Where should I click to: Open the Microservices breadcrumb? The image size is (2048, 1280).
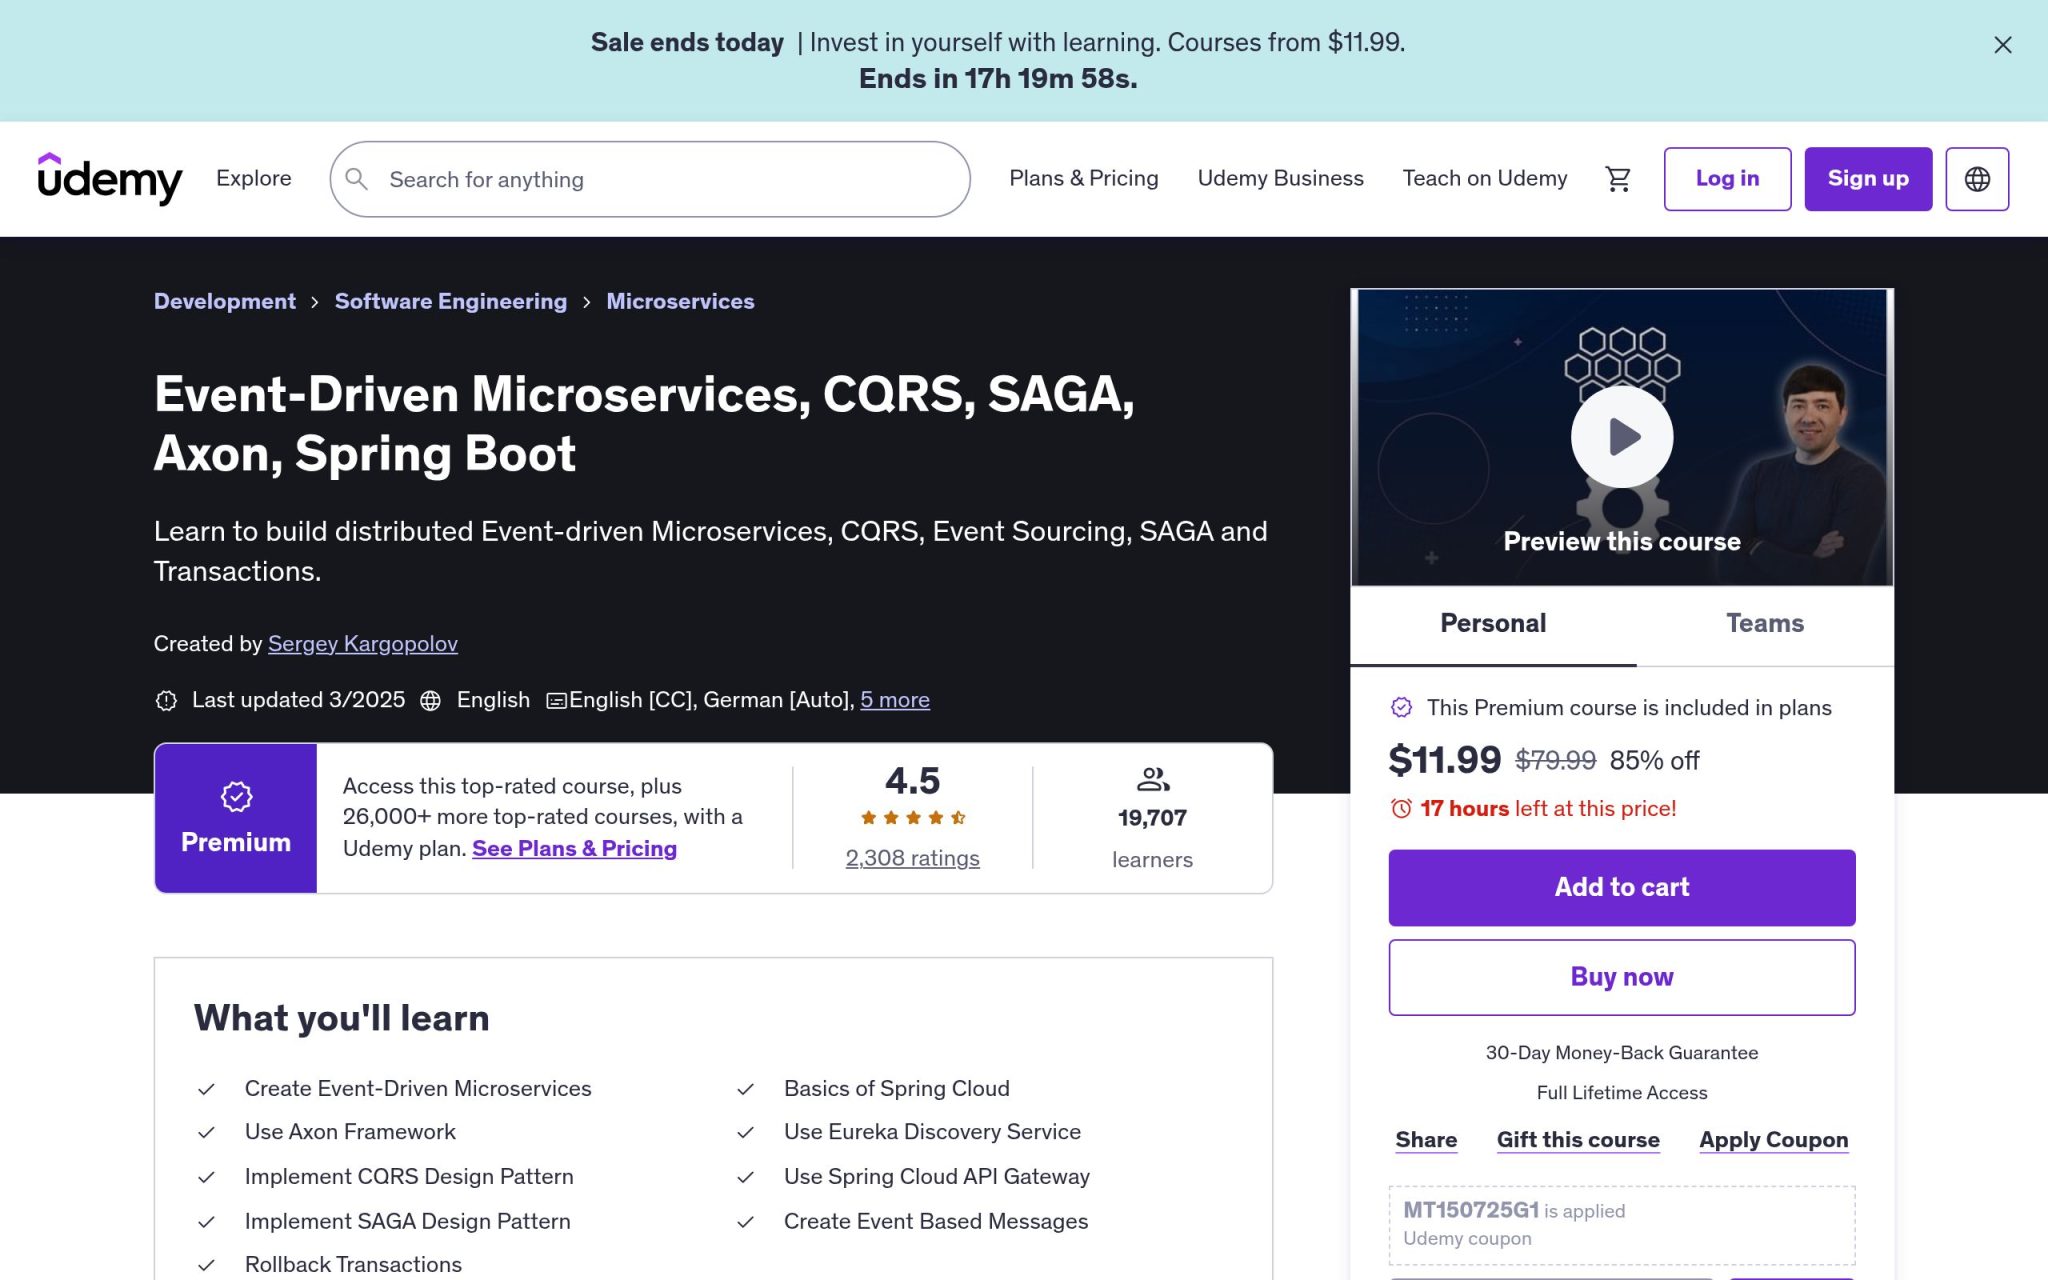(680, 301)
